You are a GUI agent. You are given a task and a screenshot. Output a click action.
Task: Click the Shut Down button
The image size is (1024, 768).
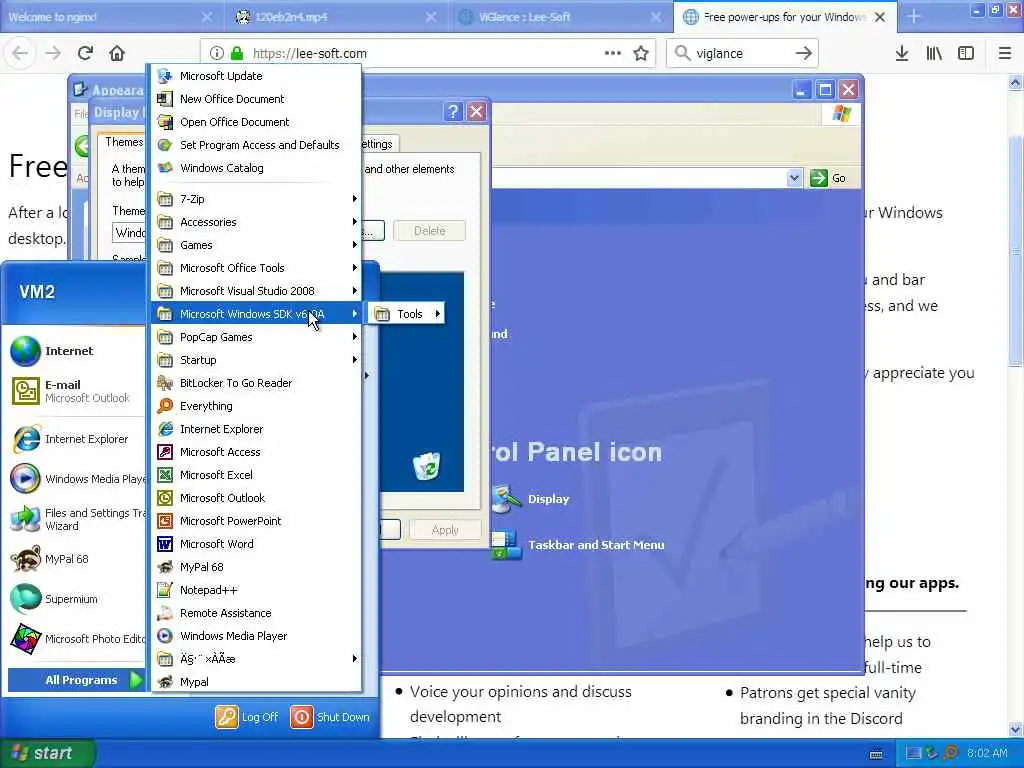(x=330, y=717)
